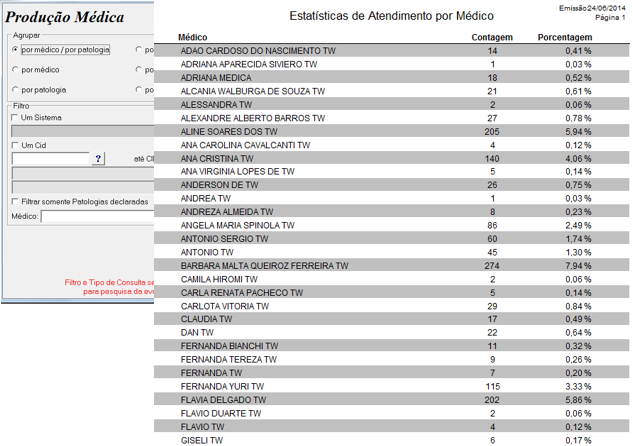Click 'ANDREZA ALMEIDA TW'

pyautogui.click(x=391, y=212)
